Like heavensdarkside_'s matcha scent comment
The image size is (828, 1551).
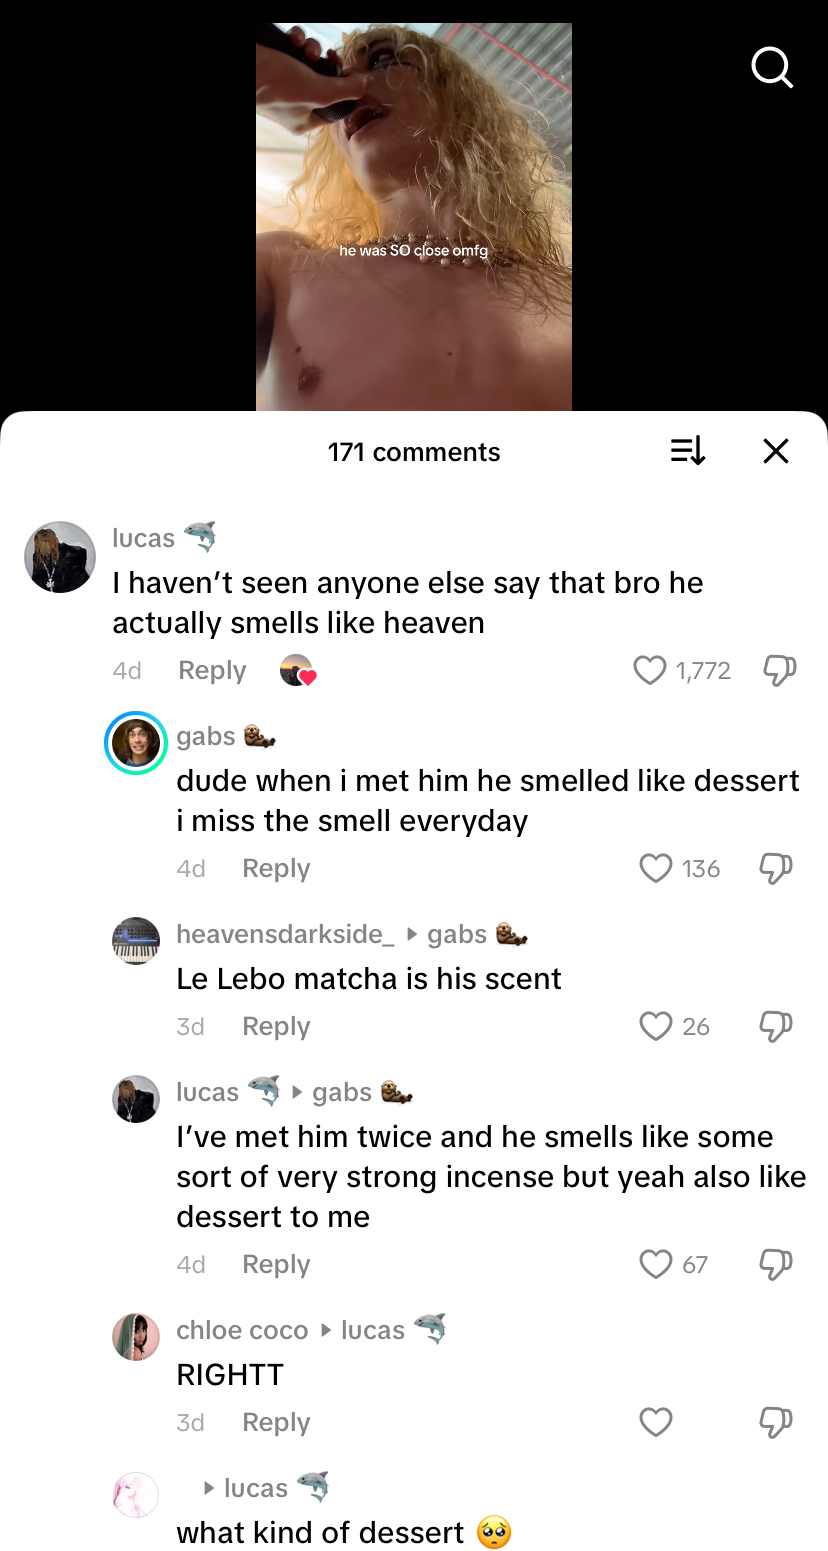point(656,1026)
